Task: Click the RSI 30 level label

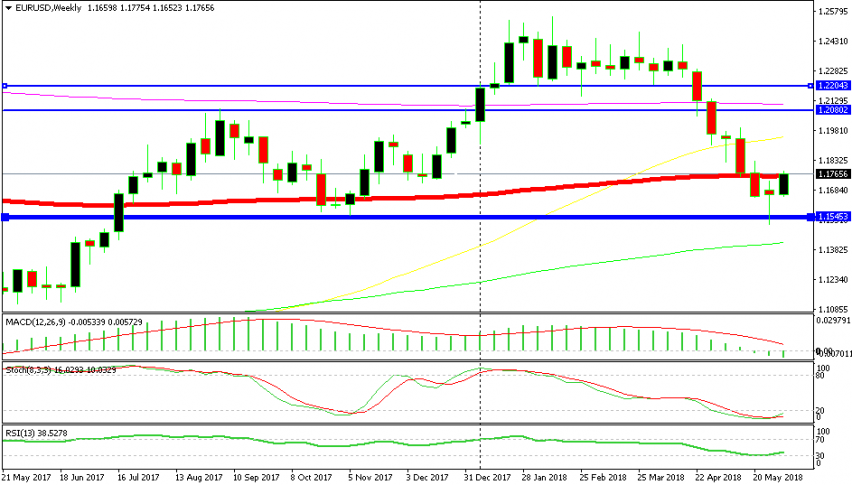Action: (822, 455)
